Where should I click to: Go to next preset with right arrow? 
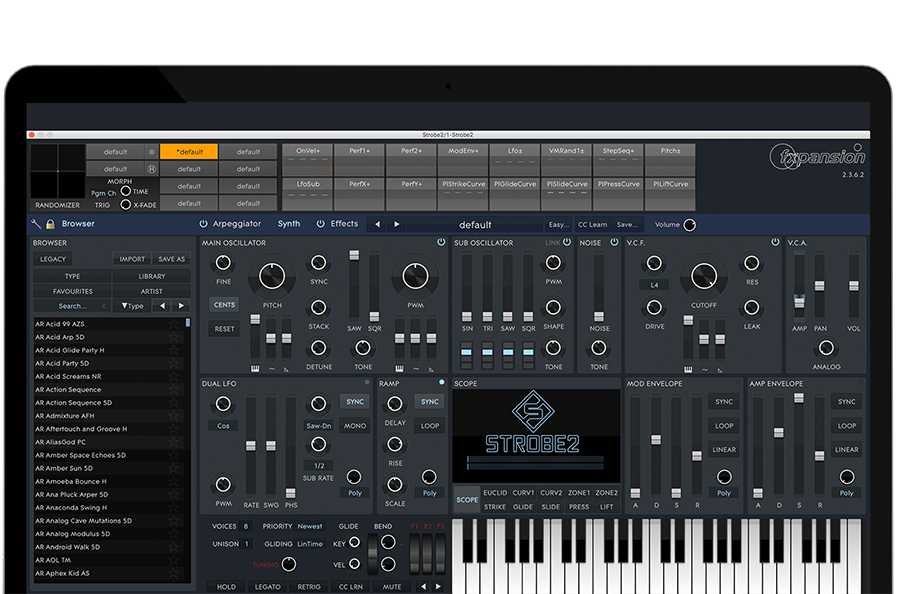tap(397, 224)
